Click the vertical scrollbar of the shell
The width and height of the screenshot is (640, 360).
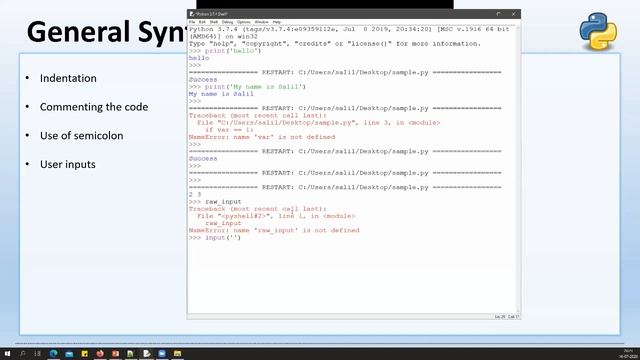(x=518, y=169)
